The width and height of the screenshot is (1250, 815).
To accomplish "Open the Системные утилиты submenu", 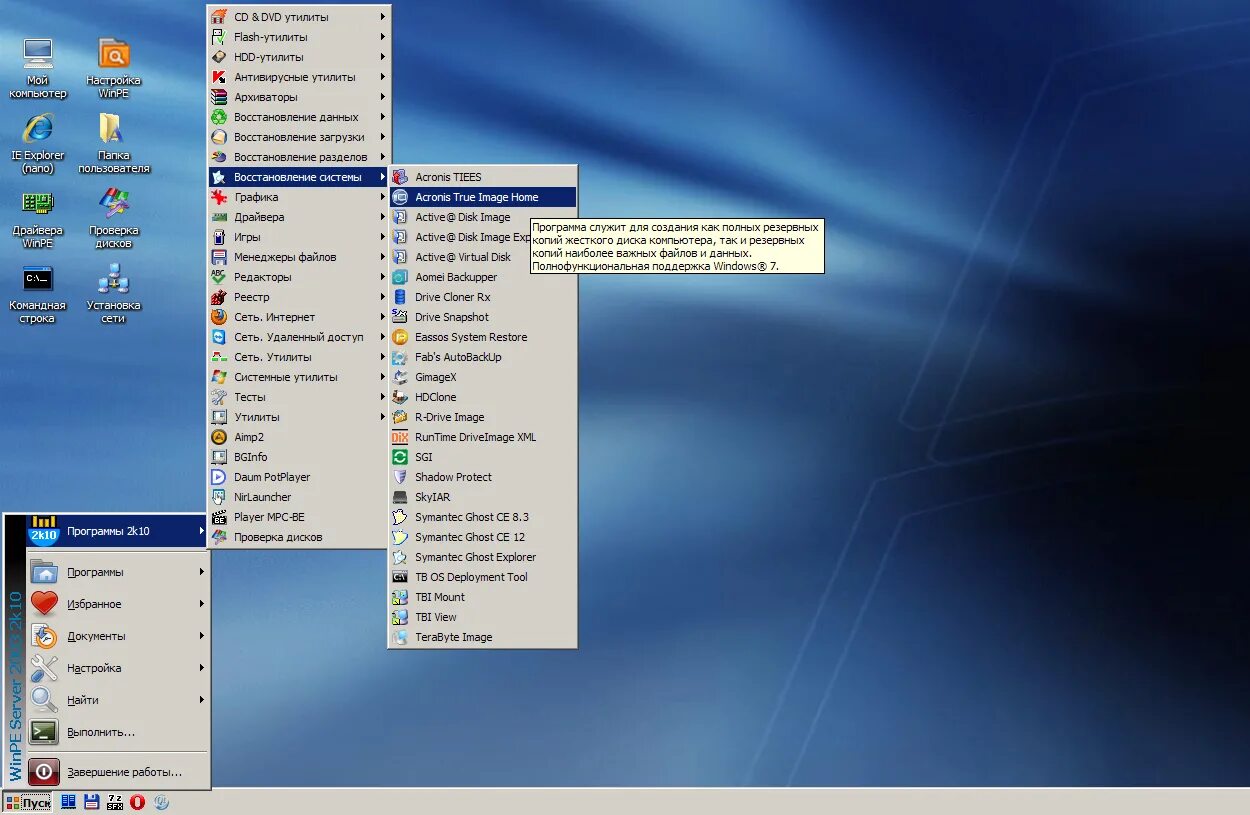I will (298, 377).
